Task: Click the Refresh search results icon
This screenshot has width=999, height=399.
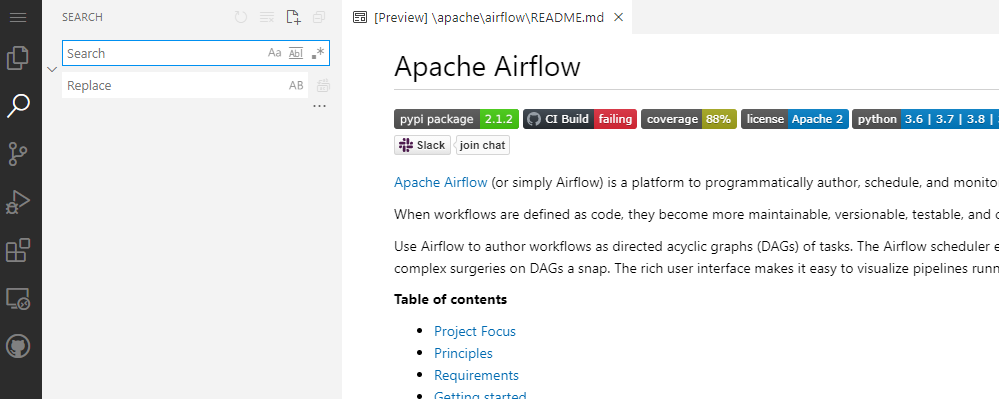Action: pyautogui.click(x=241, y=17)
